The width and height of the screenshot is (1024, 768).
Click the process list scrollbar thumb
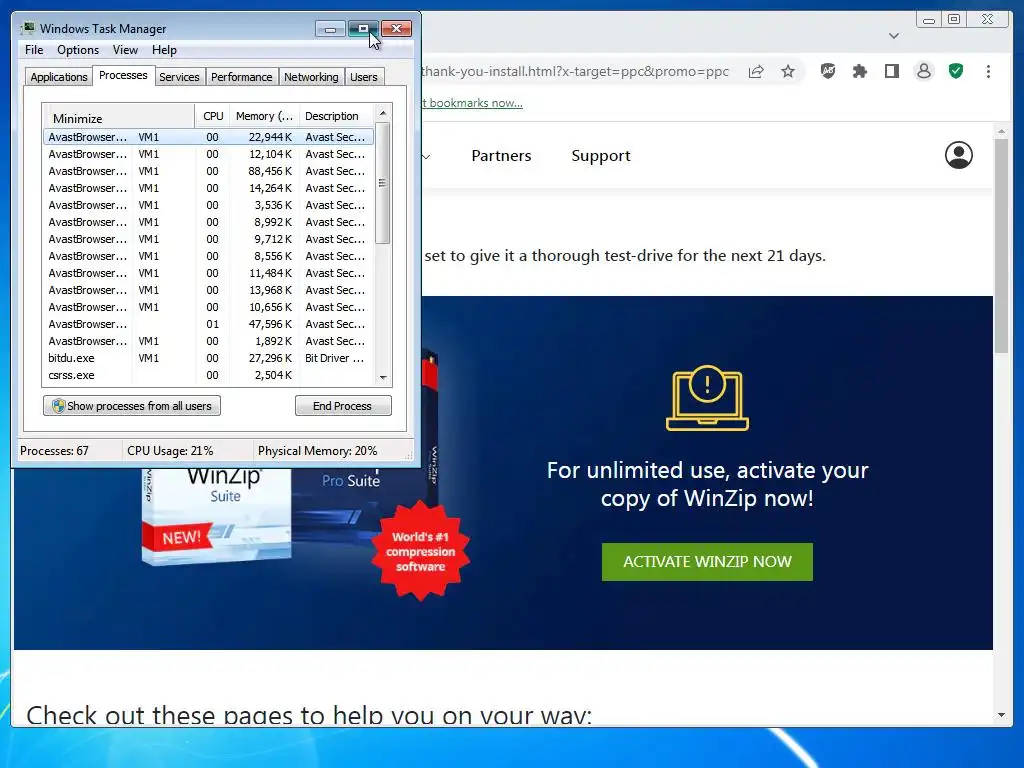click(x=383, y=183)
